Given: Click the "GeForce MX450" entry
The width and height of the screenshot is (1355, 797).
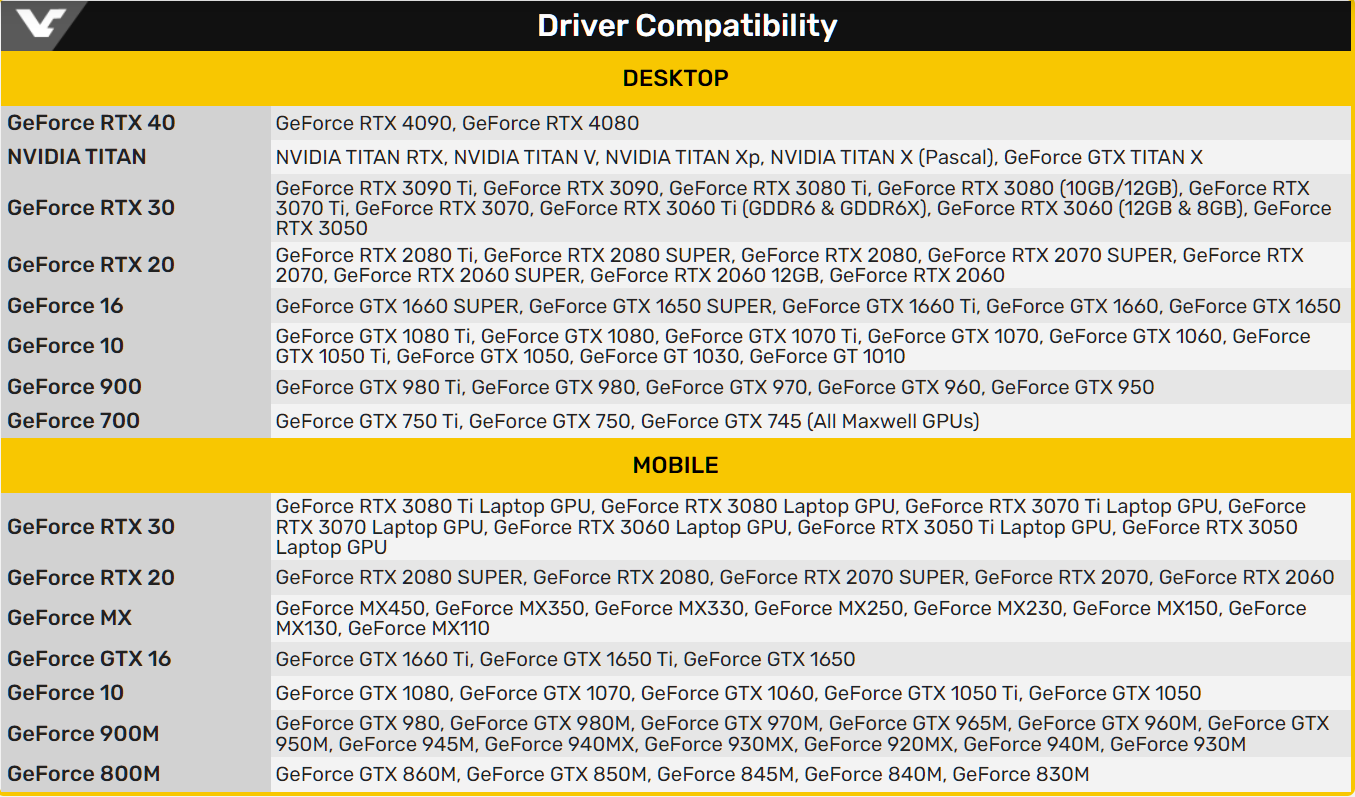Looking at the screenshot, I should [350, 608].
